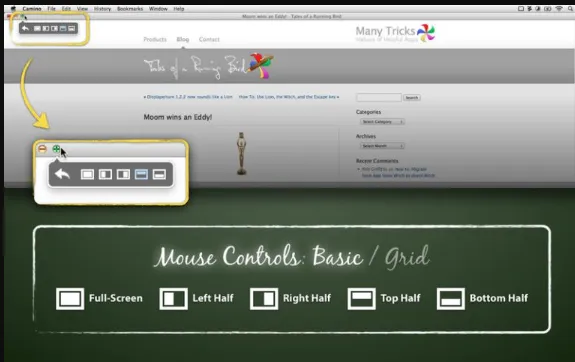Open the Moom wins an Eddy! post title
The image size is (575, 362).
click(178, 117)
